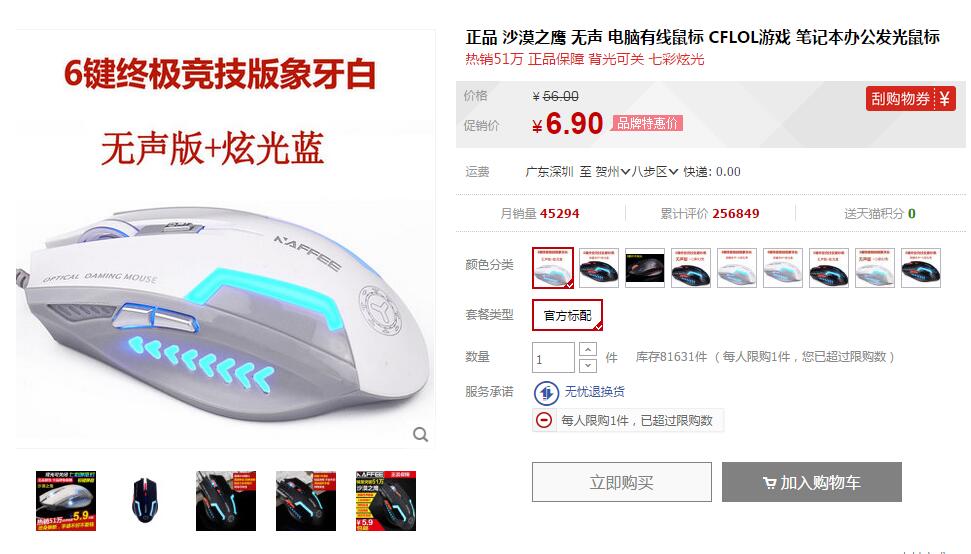Choose the second black mouse color swatch
The width and height of the screenshot is (971, 554).
point(599,268)
